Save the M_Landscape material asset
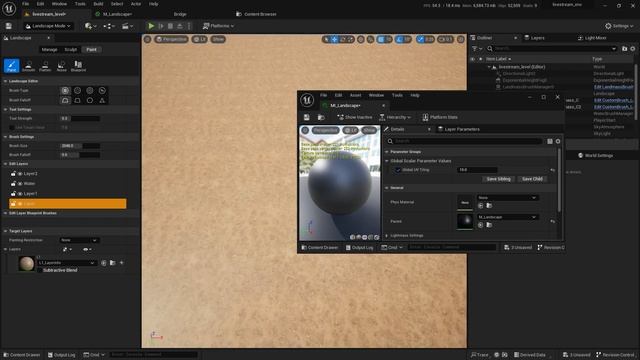This screenshot has width=640, height=360. pos(307,118)
